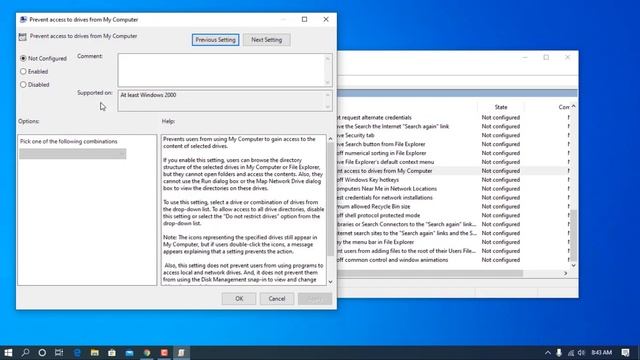The height and width of the screenshot is (360, 640).
Task: Close the policy dialog window
Action: 326,19
